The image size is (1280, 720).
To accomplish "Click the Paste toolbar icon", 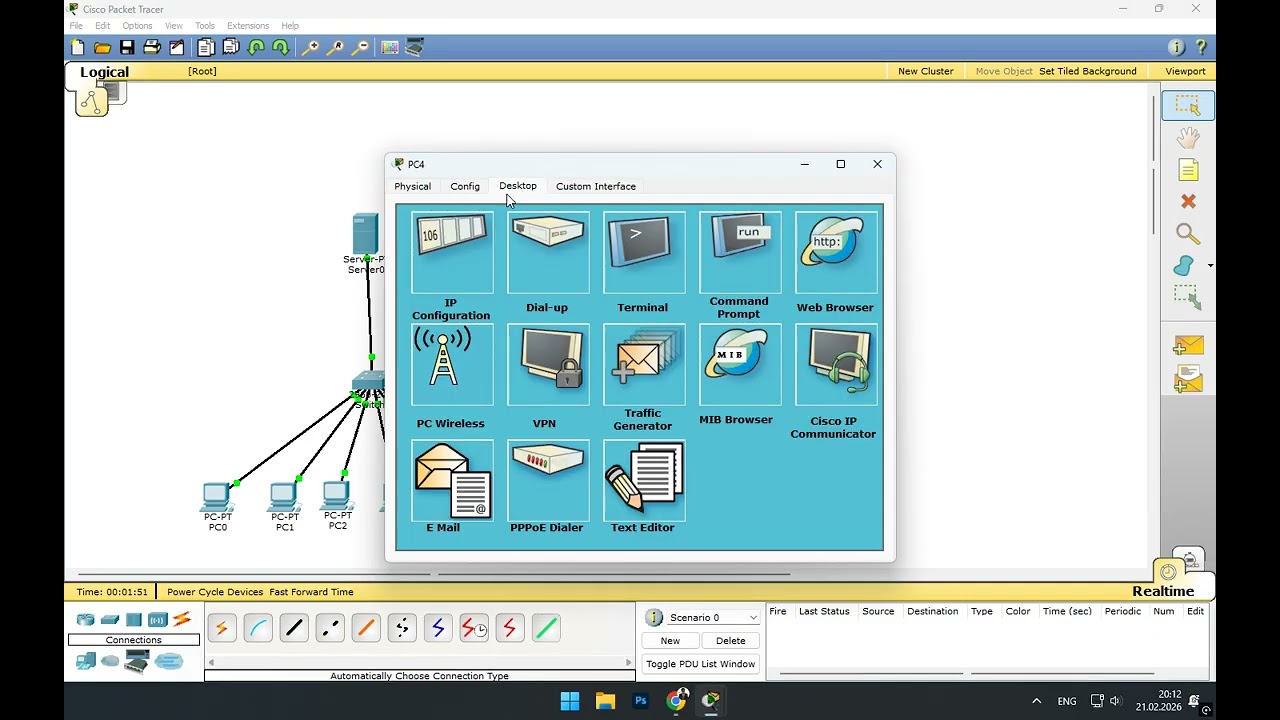I will point(231,47).
